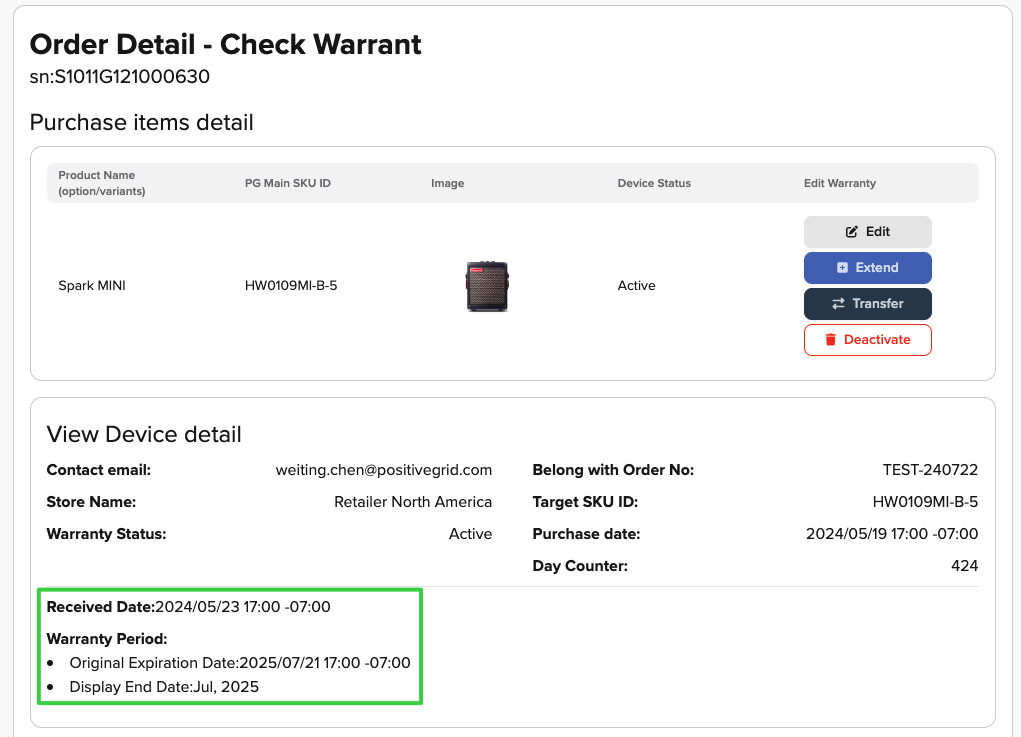This screenshot has height=737, width=1021.
Task: Click the Transfer warranty button
Action: [867, 303]
